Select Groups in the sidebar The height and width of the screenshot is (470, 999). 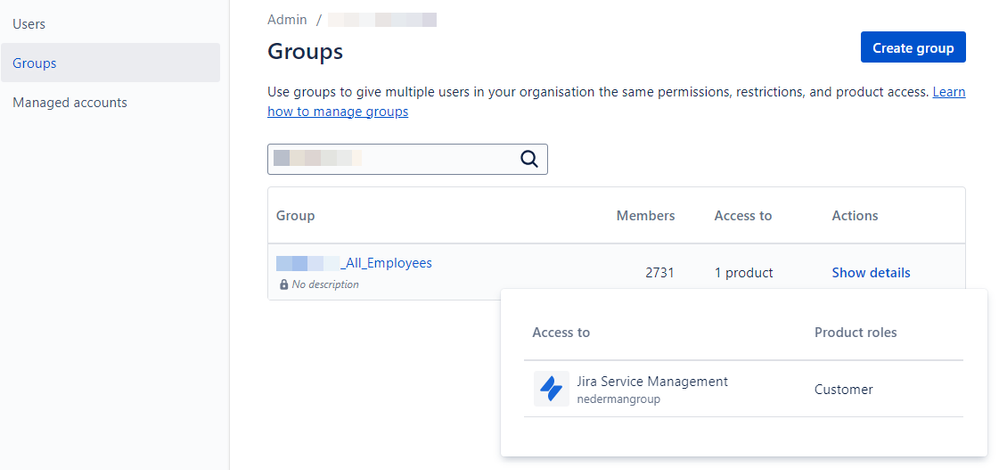[x=110, y=63]
